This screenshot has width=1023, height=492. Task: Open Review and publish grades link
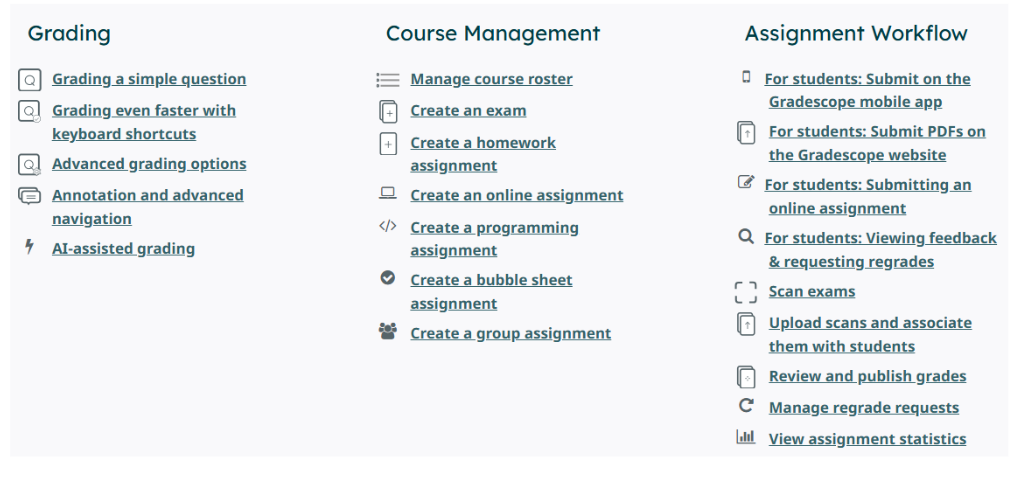pos(867,377)
